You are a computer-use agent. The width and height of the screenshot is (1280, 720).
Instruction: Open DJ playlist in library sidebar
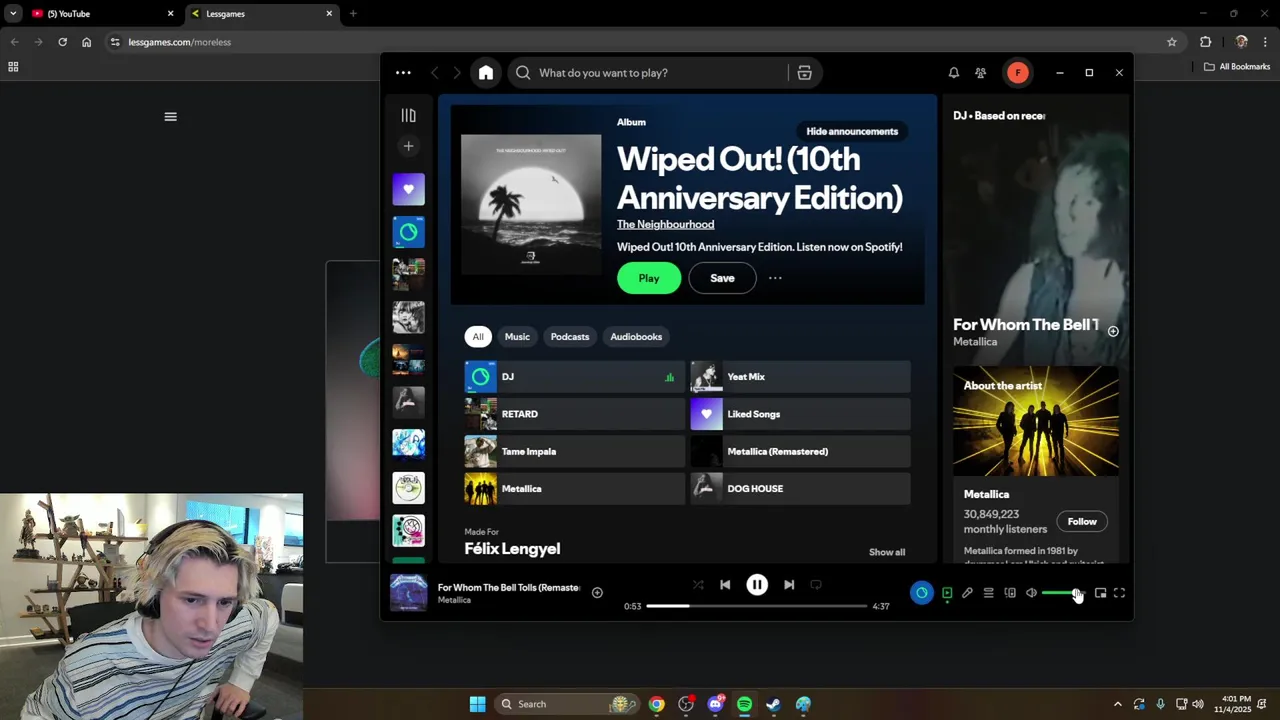(408, 232)
